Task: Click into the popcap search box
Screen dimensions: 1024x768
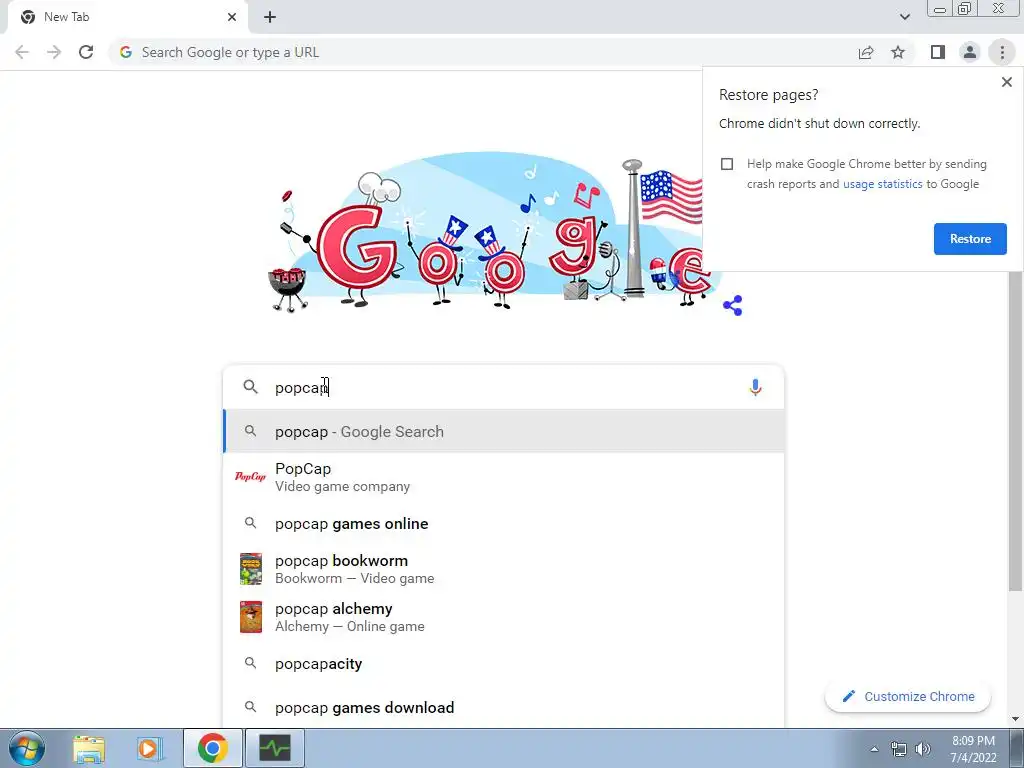Action: click(x=503, y=387)
